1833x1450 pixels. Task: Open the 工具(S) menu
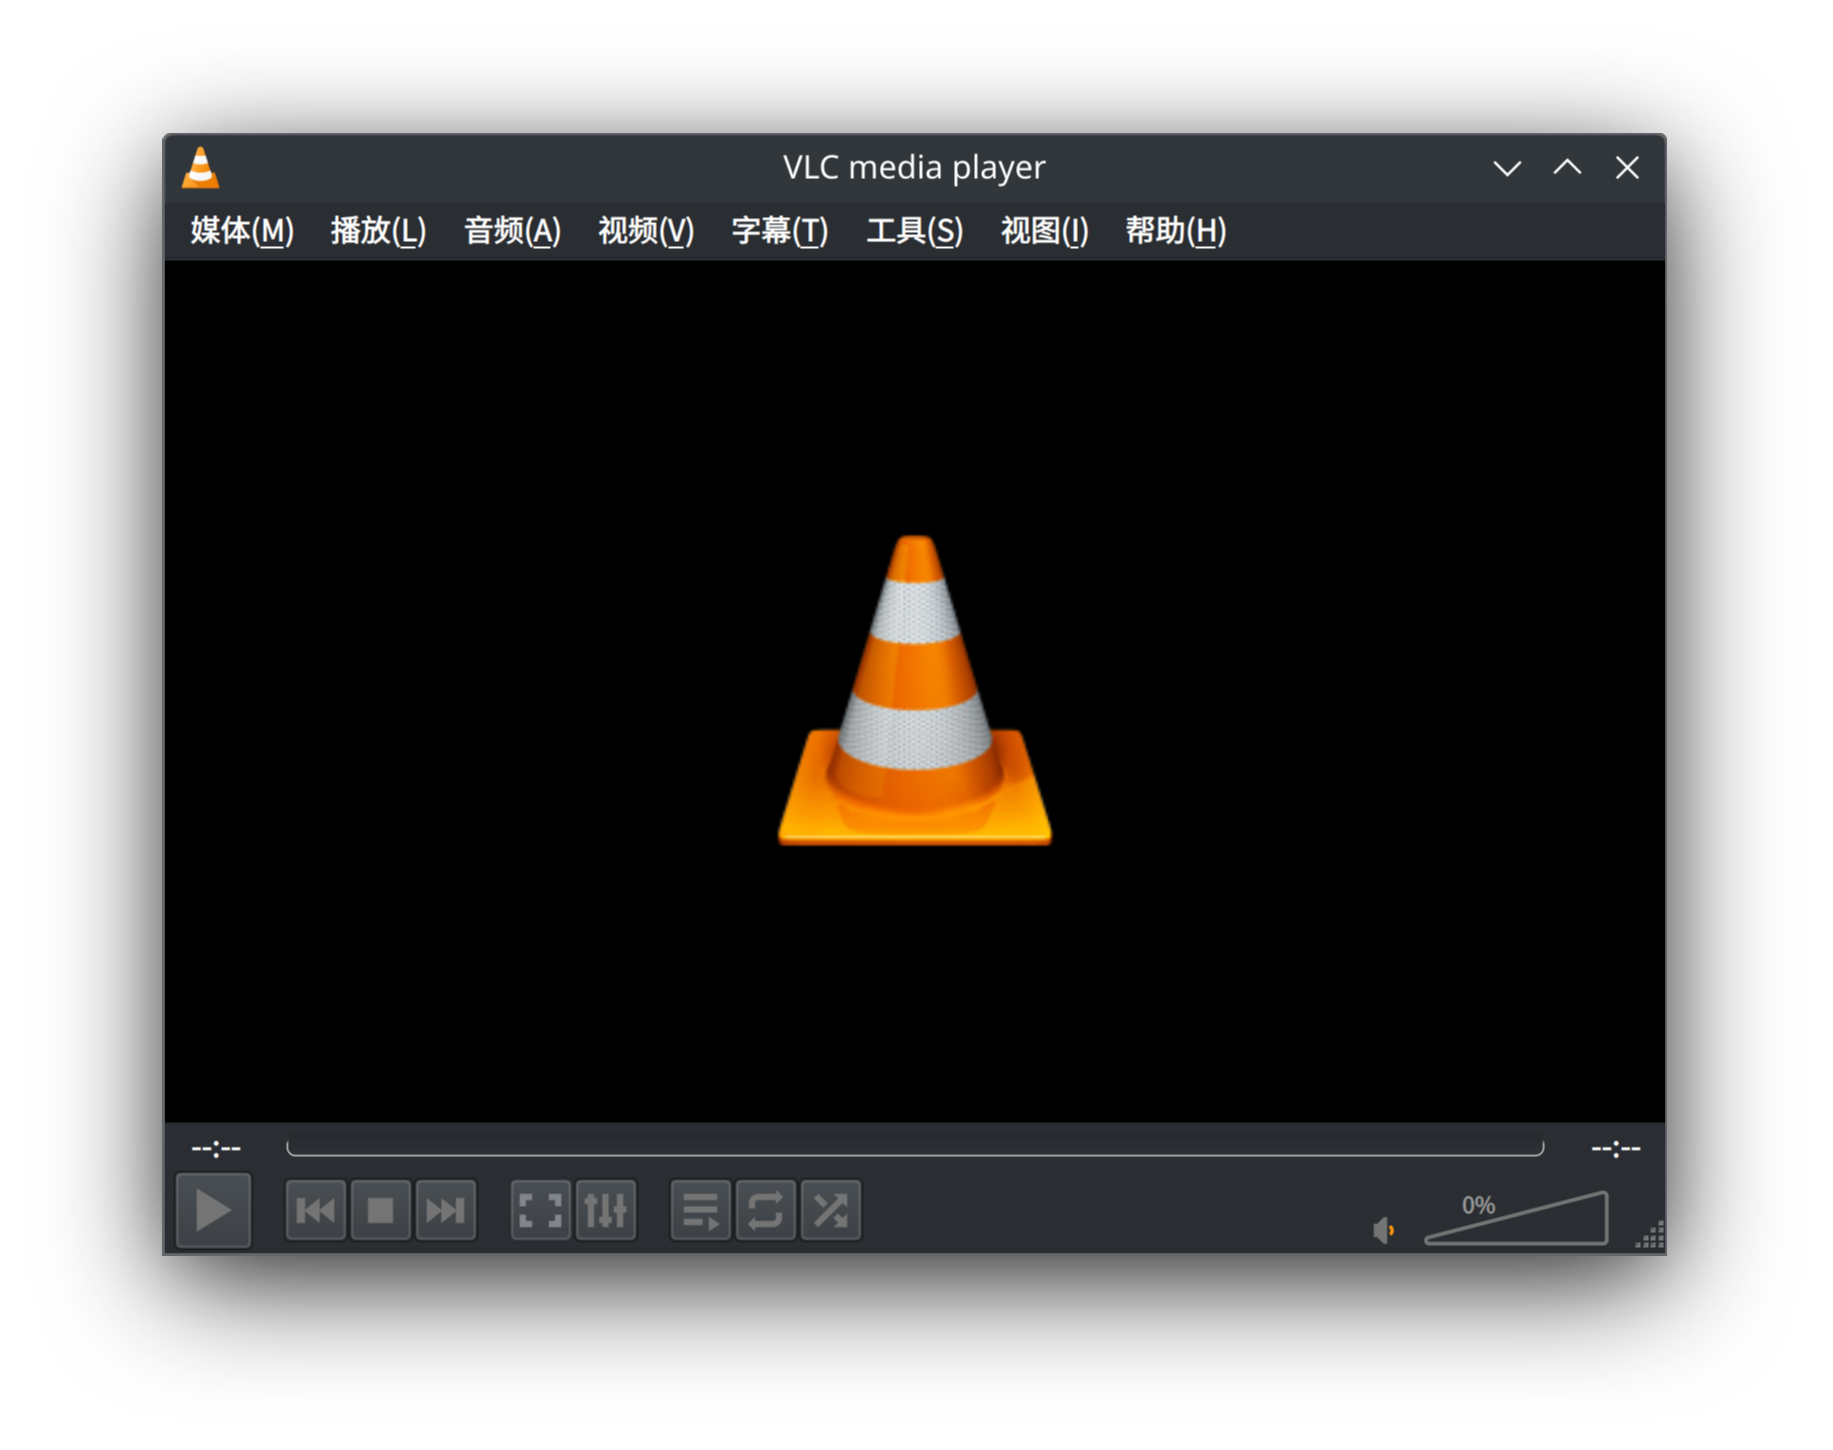click(x=914, y=231)
